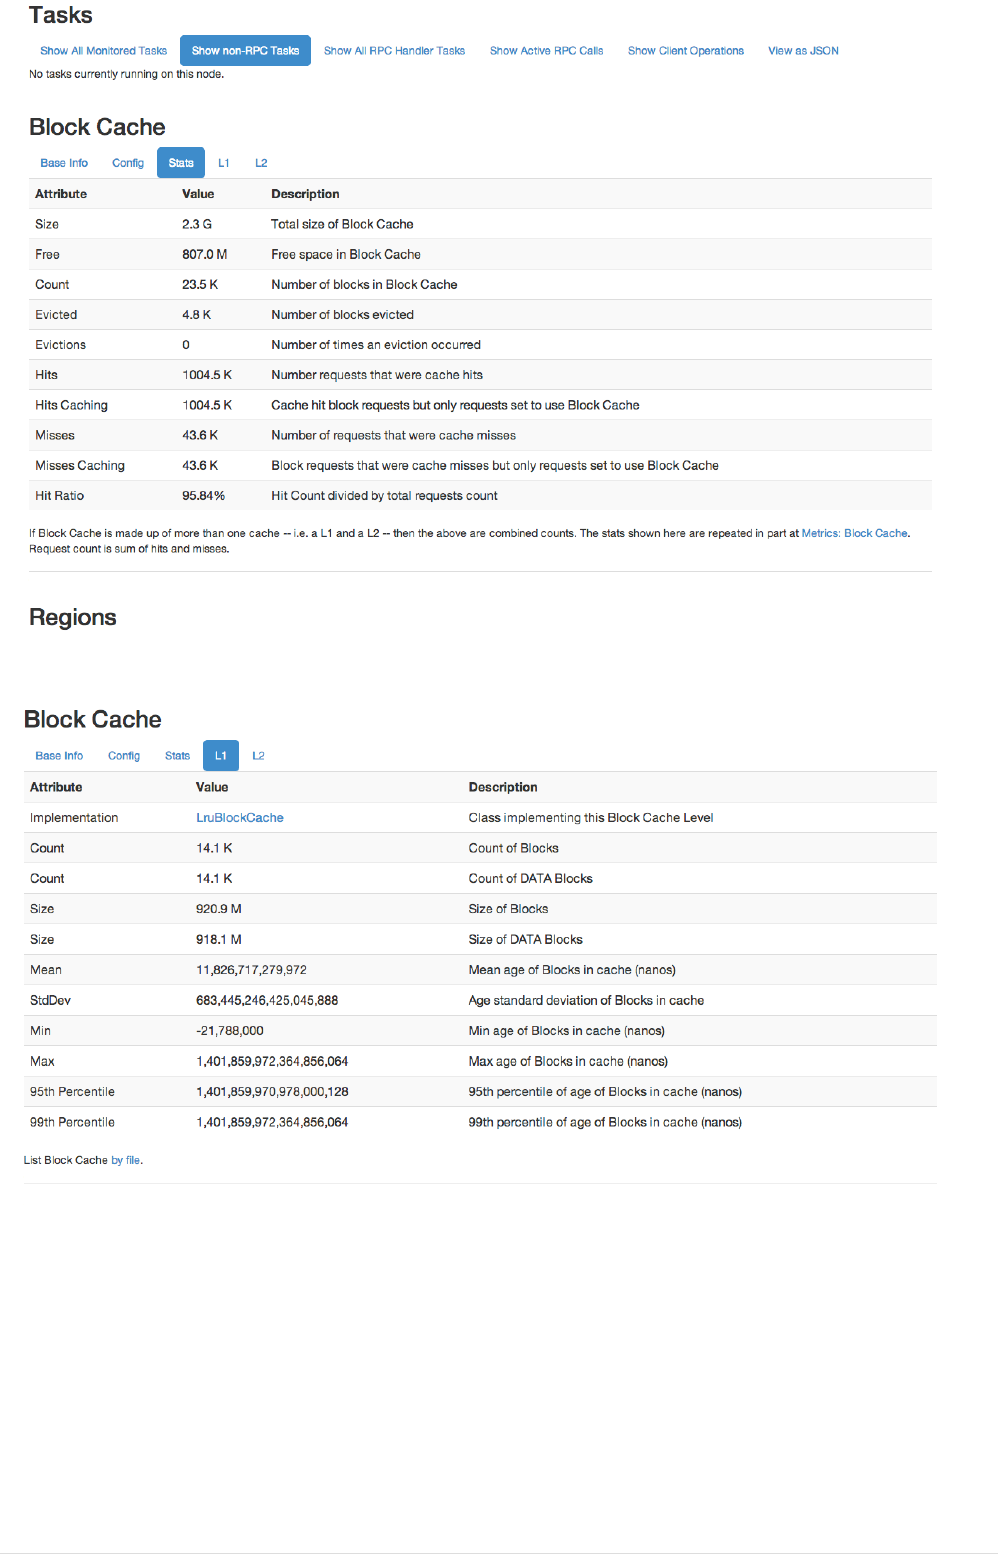The width and height of the screenshot is (999, 1554).
Task: Click the Evictions attribute label
Action: pos(60,345)
